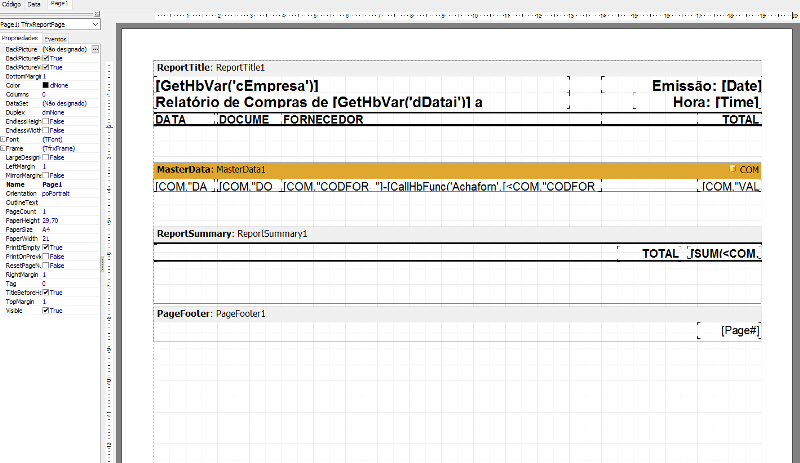Enable the LargeDesignHeight checkbox
Screen dimensions: 800x463
(x=46, y=157)
